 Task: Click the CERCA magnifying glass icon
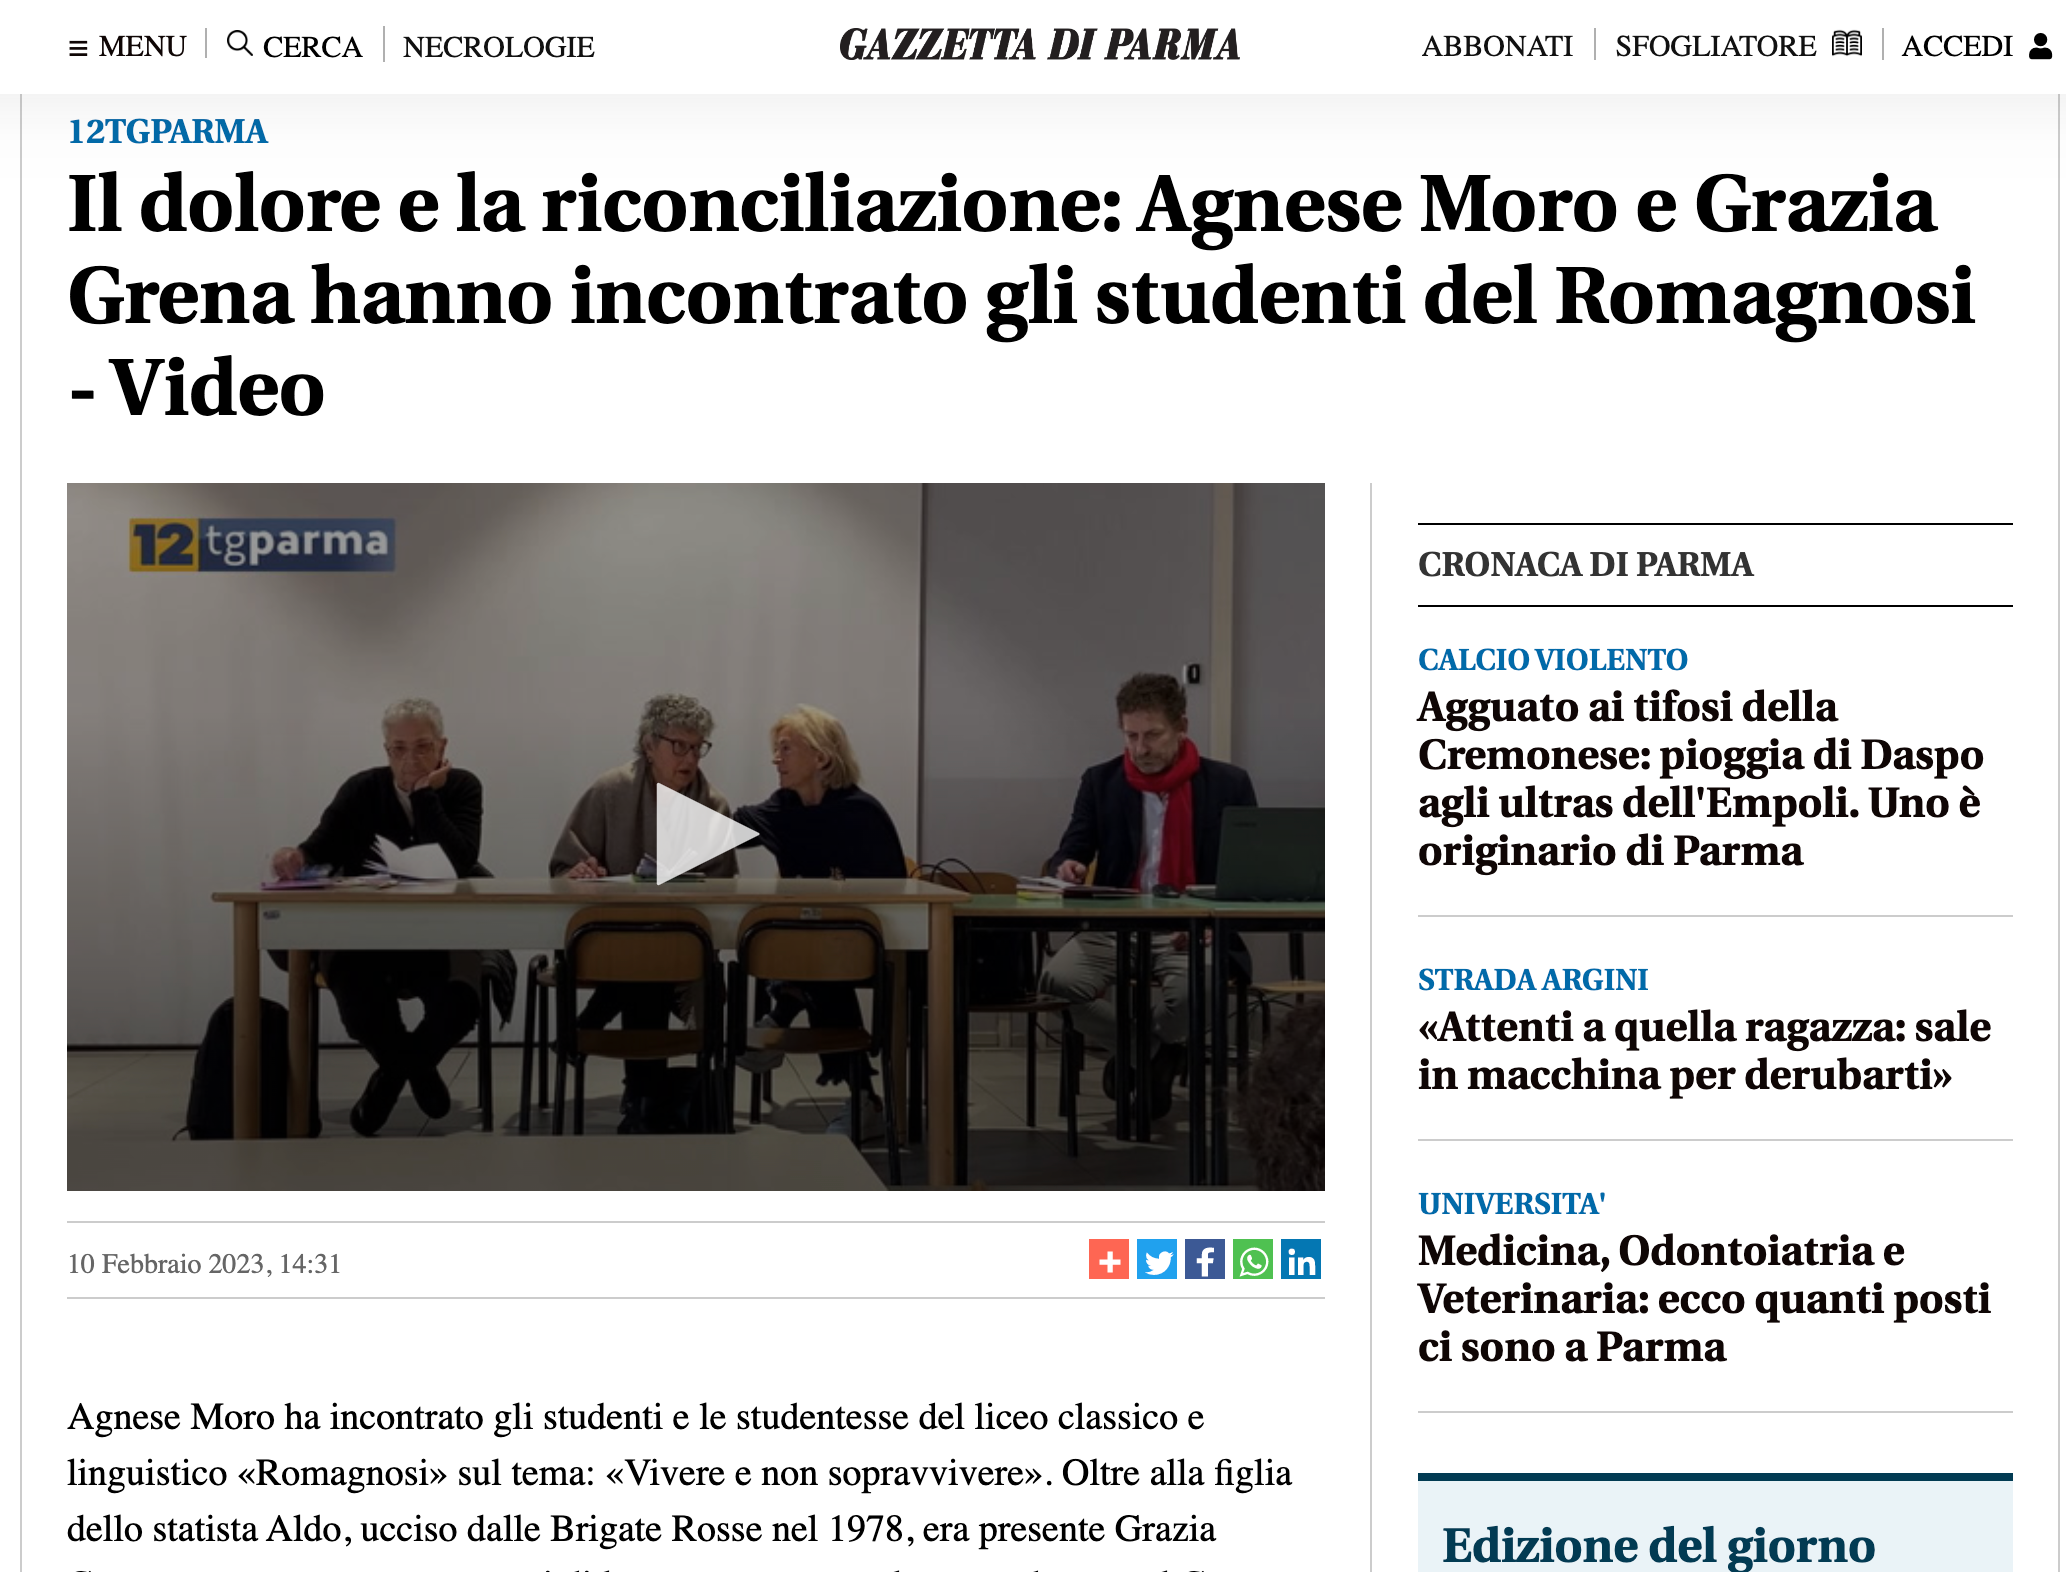pyautogui.click(x=239, y=43)
